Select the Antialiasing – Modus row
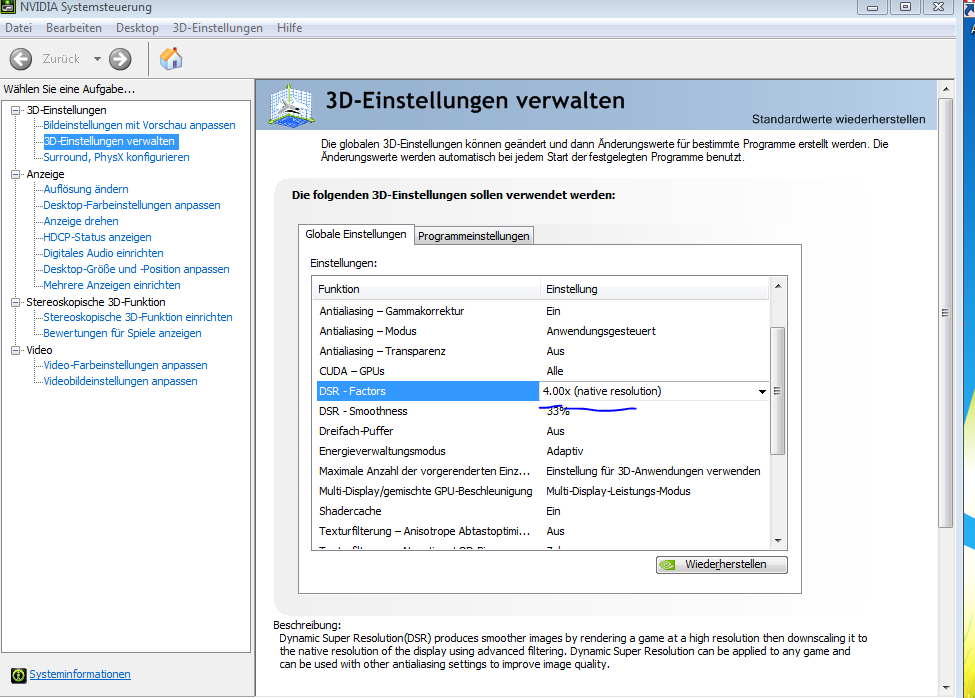The height and width of the screenshot is (698, 975). [542, 331]
